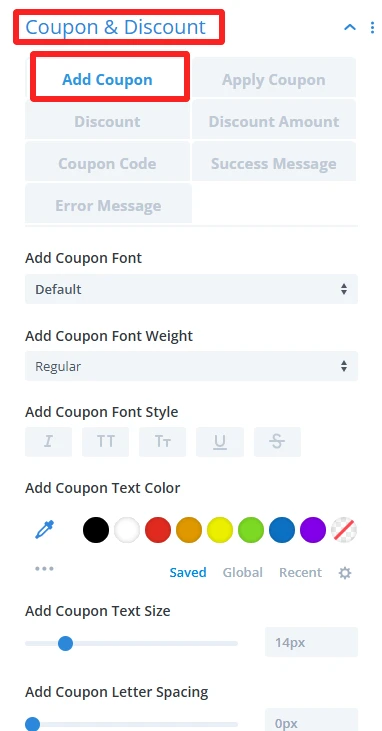
Task: Select the Error Message tab
Action: [108, 206]
